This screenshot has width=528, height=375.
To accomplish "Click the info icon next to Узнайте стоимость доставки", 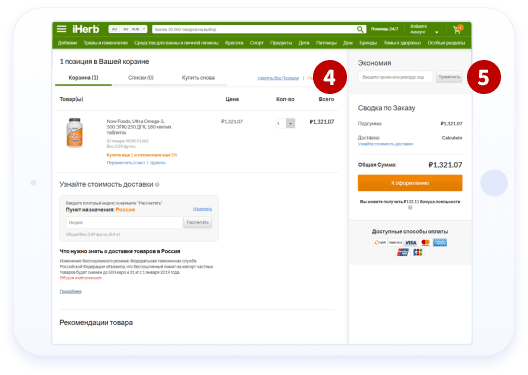I will pyautogui.click(x=157, y=184).
